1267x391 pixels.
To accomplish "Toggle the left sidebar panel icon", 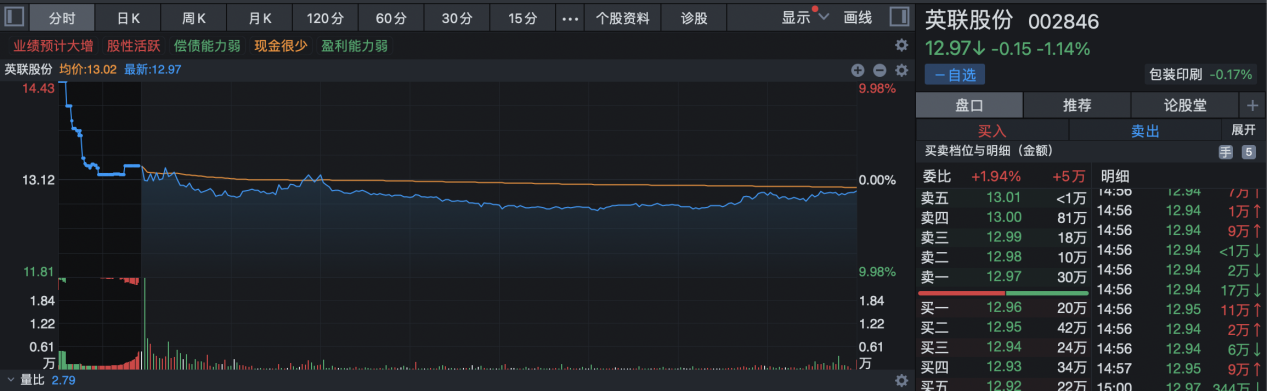I will (x=15, y=17).
